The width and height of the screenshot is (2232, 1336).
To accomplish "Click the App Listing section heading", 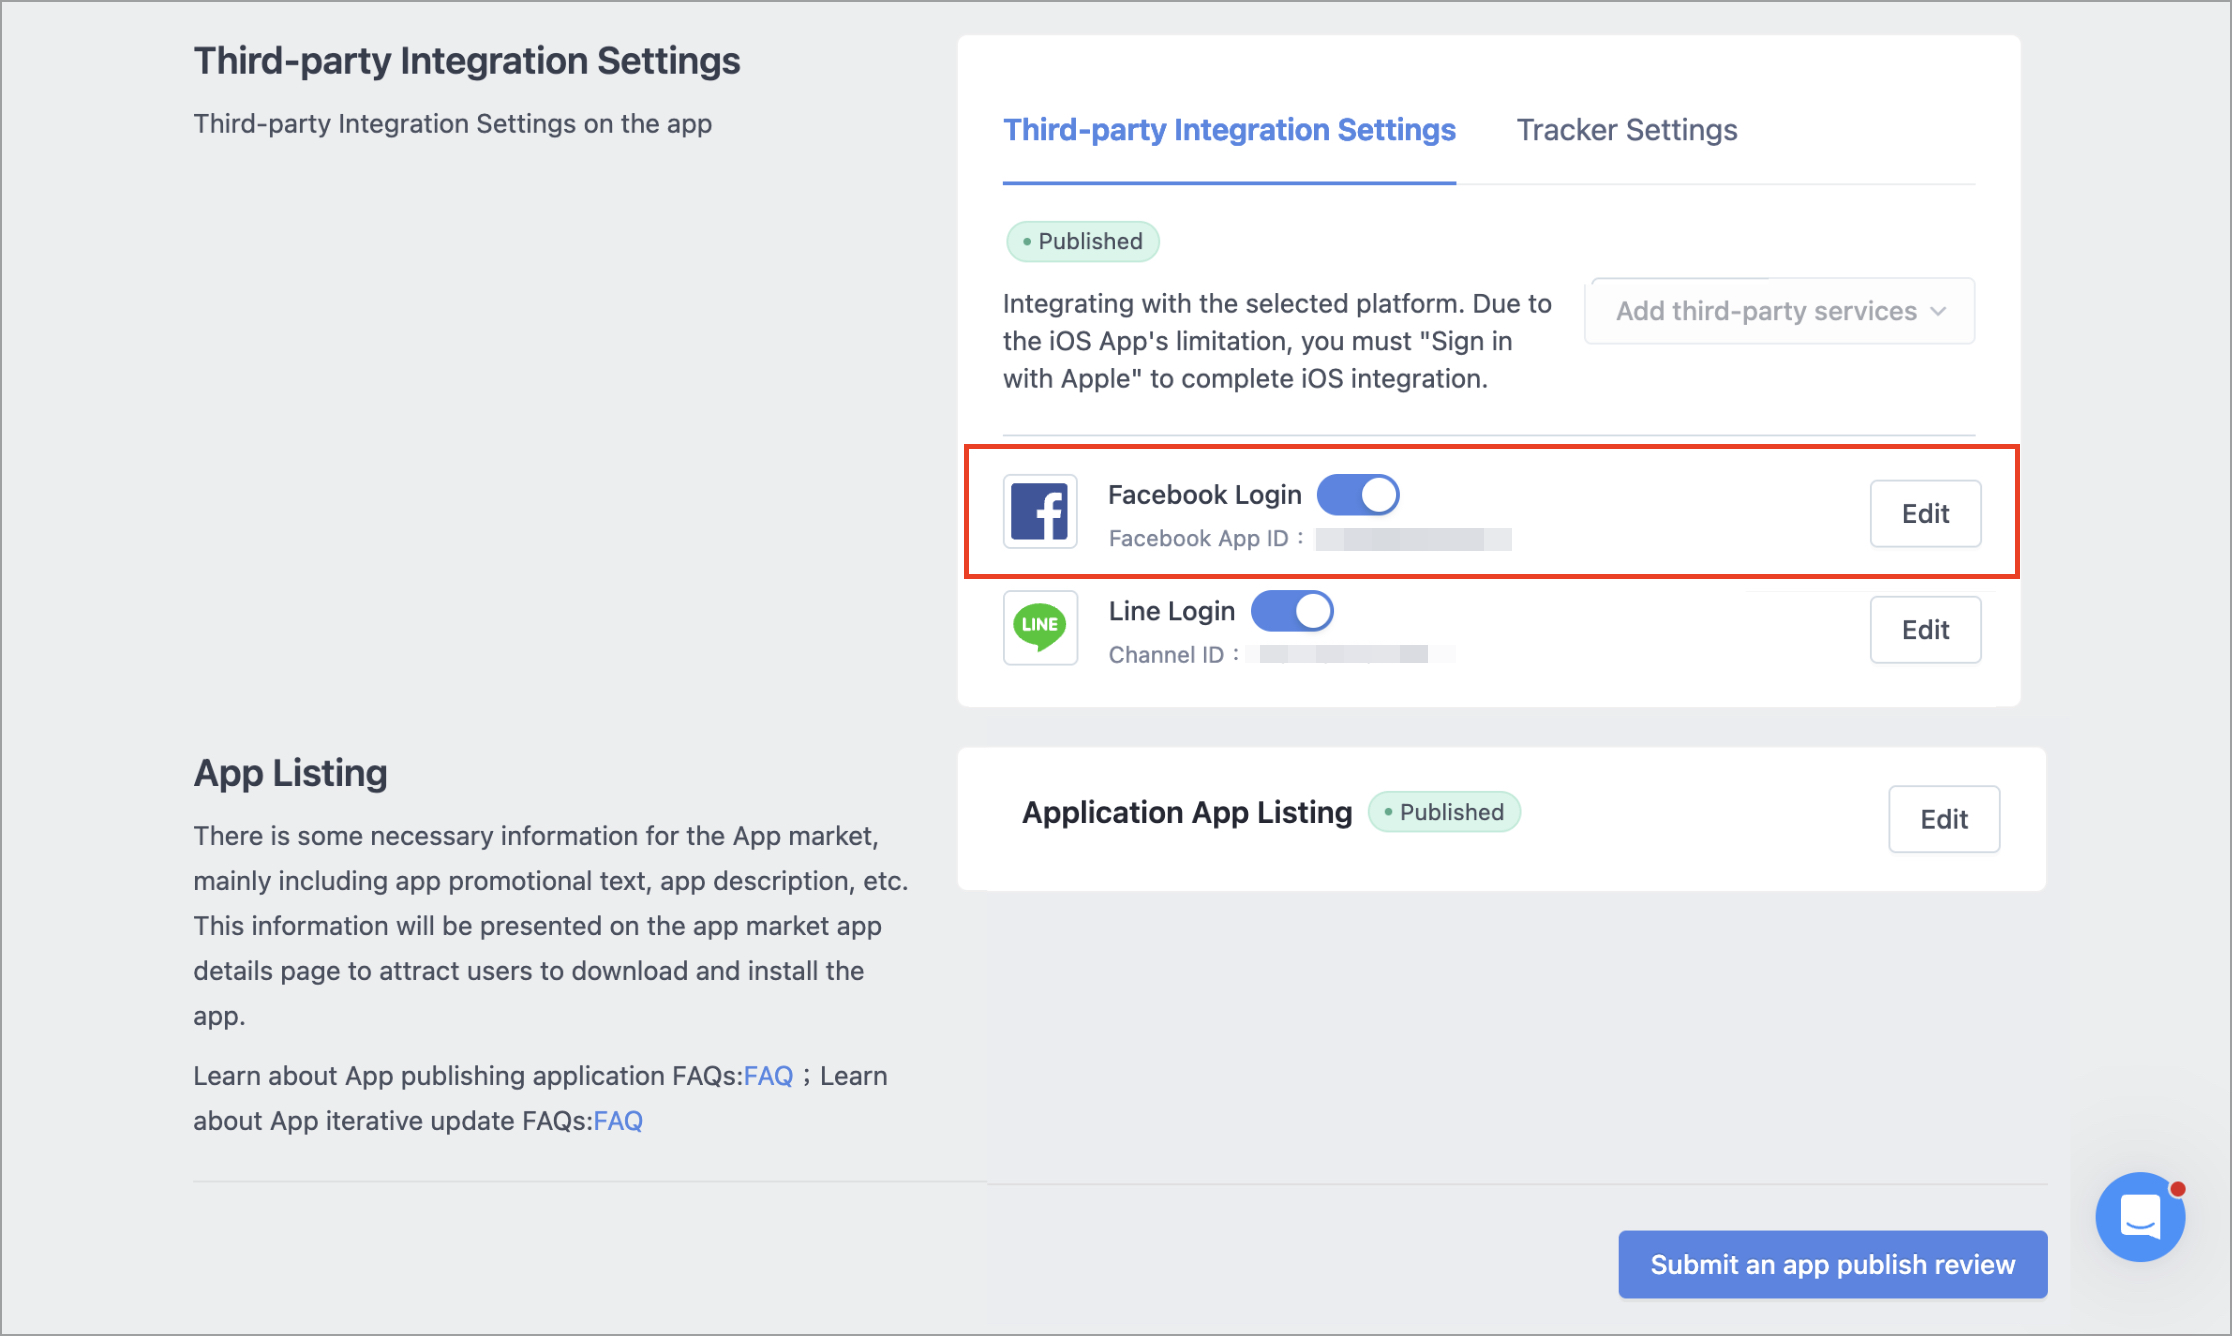I will [x=290, y=773].
